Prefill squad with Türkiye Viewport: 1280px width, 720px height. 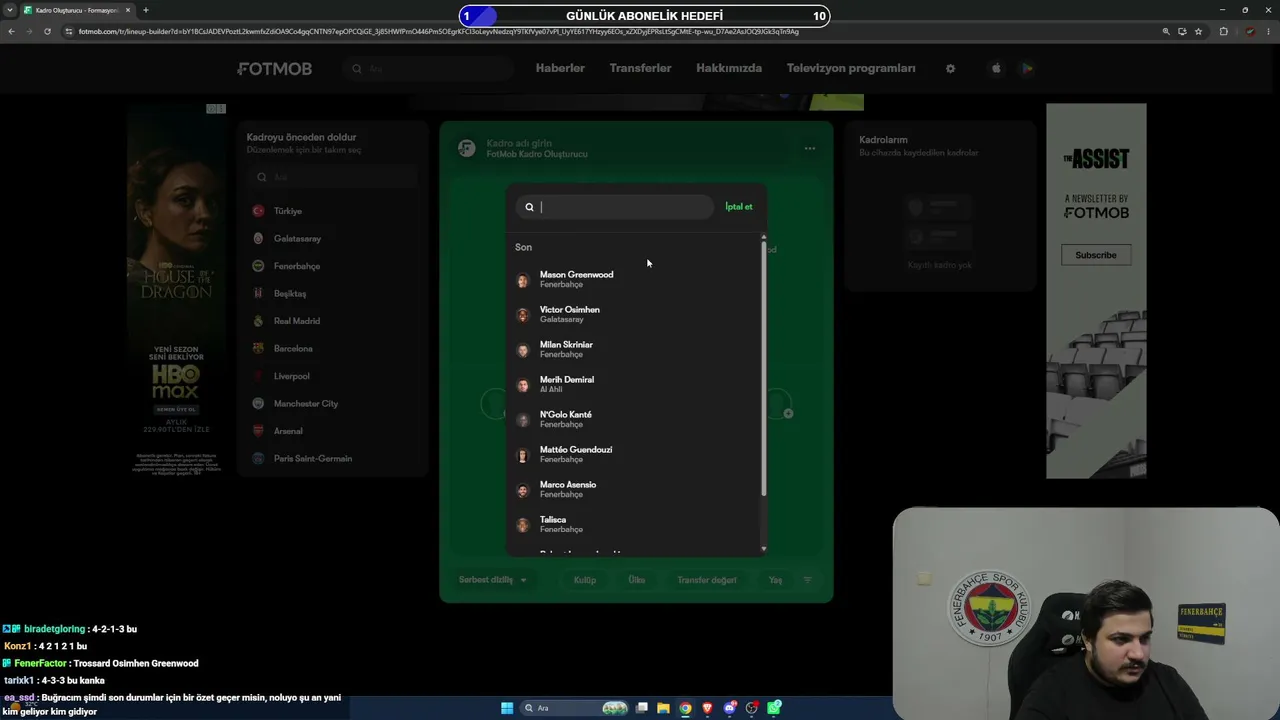click(332, 211)
